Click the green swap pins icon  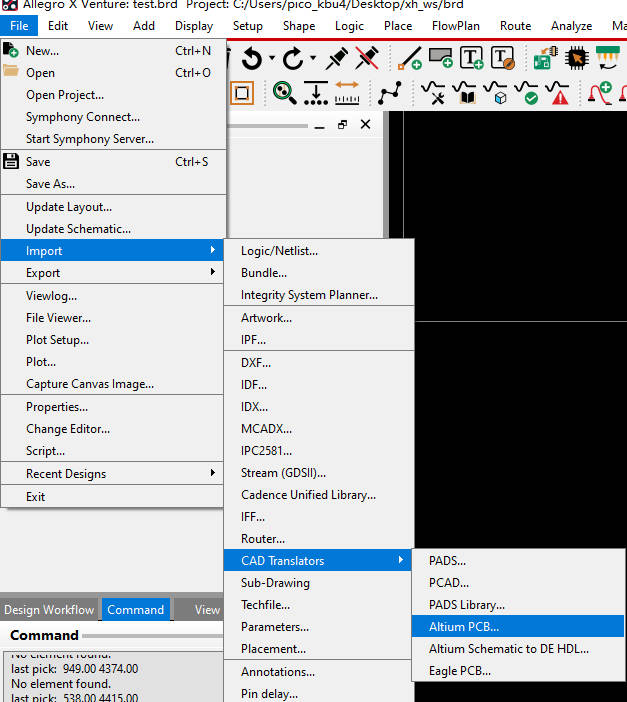point(608,58)
